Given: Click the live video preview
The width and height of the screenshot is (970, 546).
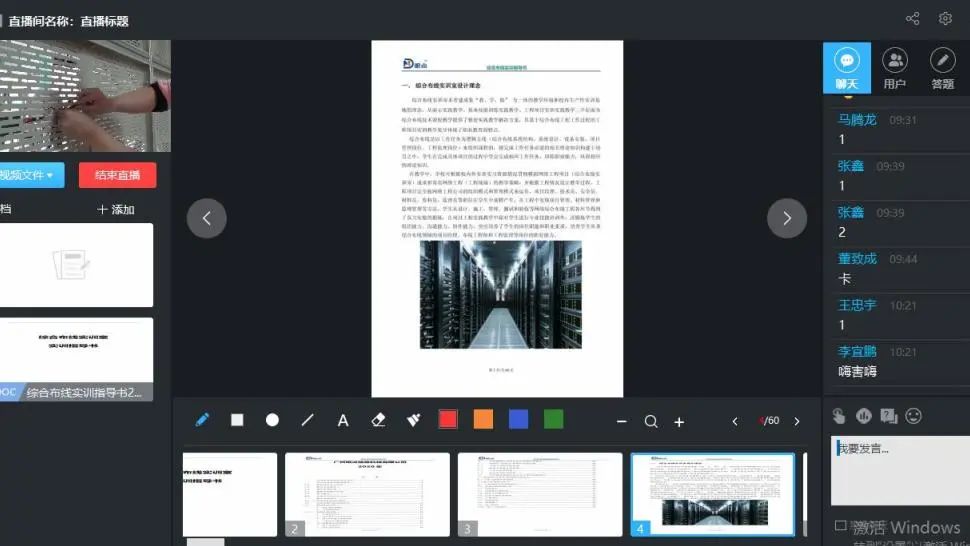Looking at the screenshot, I should pos(85,96).
